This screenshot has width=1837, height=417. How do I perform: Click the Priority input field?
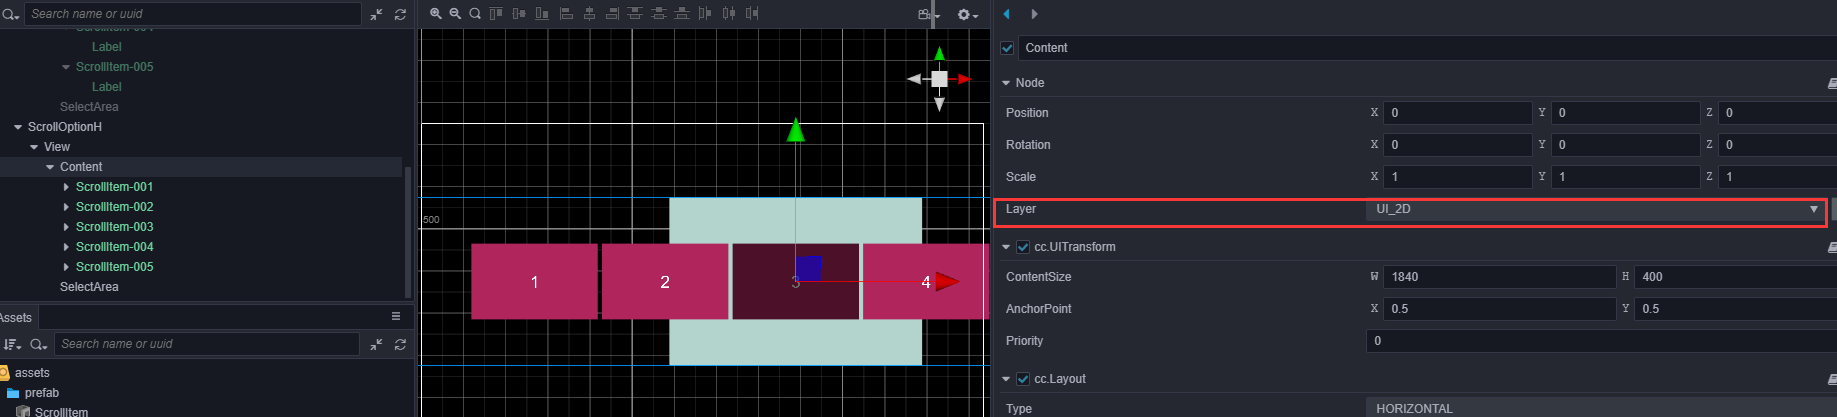[1601, 341]
